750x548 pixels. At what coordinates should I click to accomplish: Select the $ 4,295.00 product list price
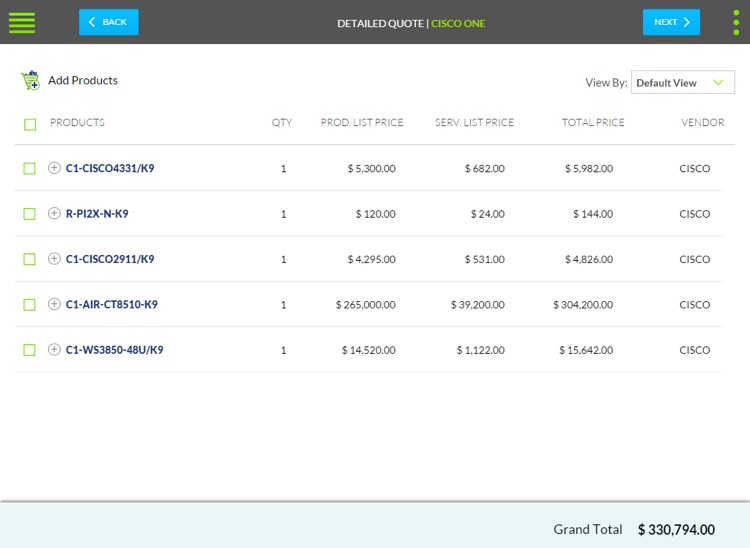coord(372,259)
